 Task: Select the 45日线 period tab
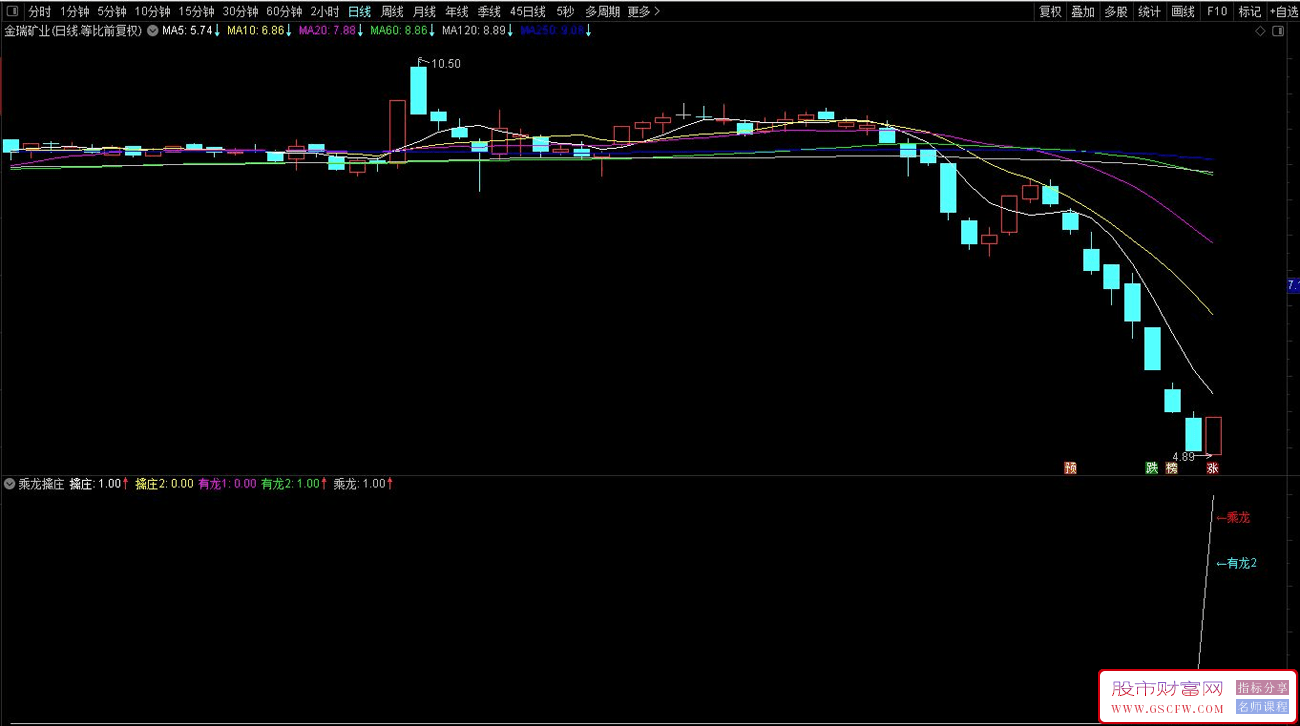coord(527,12)
